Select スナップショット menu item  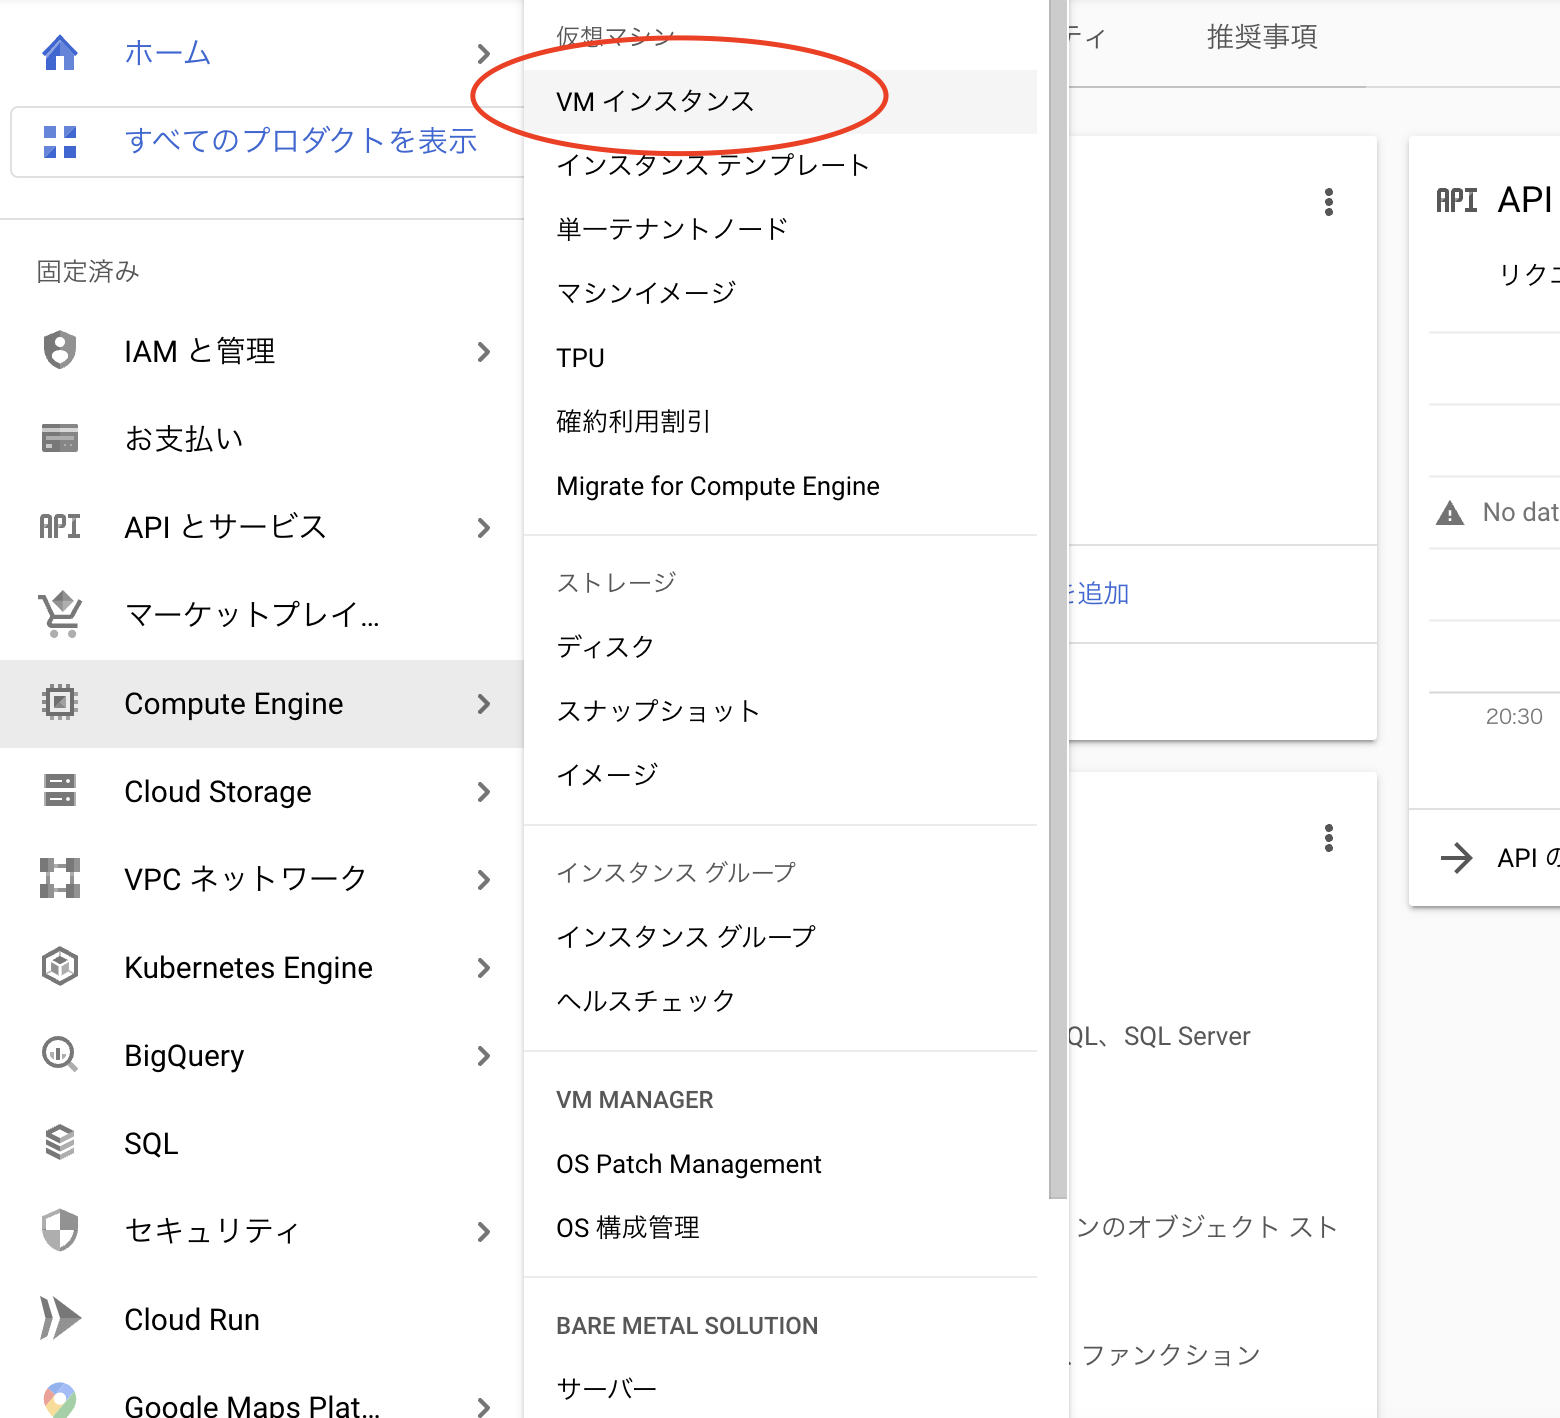click(780, 710)
